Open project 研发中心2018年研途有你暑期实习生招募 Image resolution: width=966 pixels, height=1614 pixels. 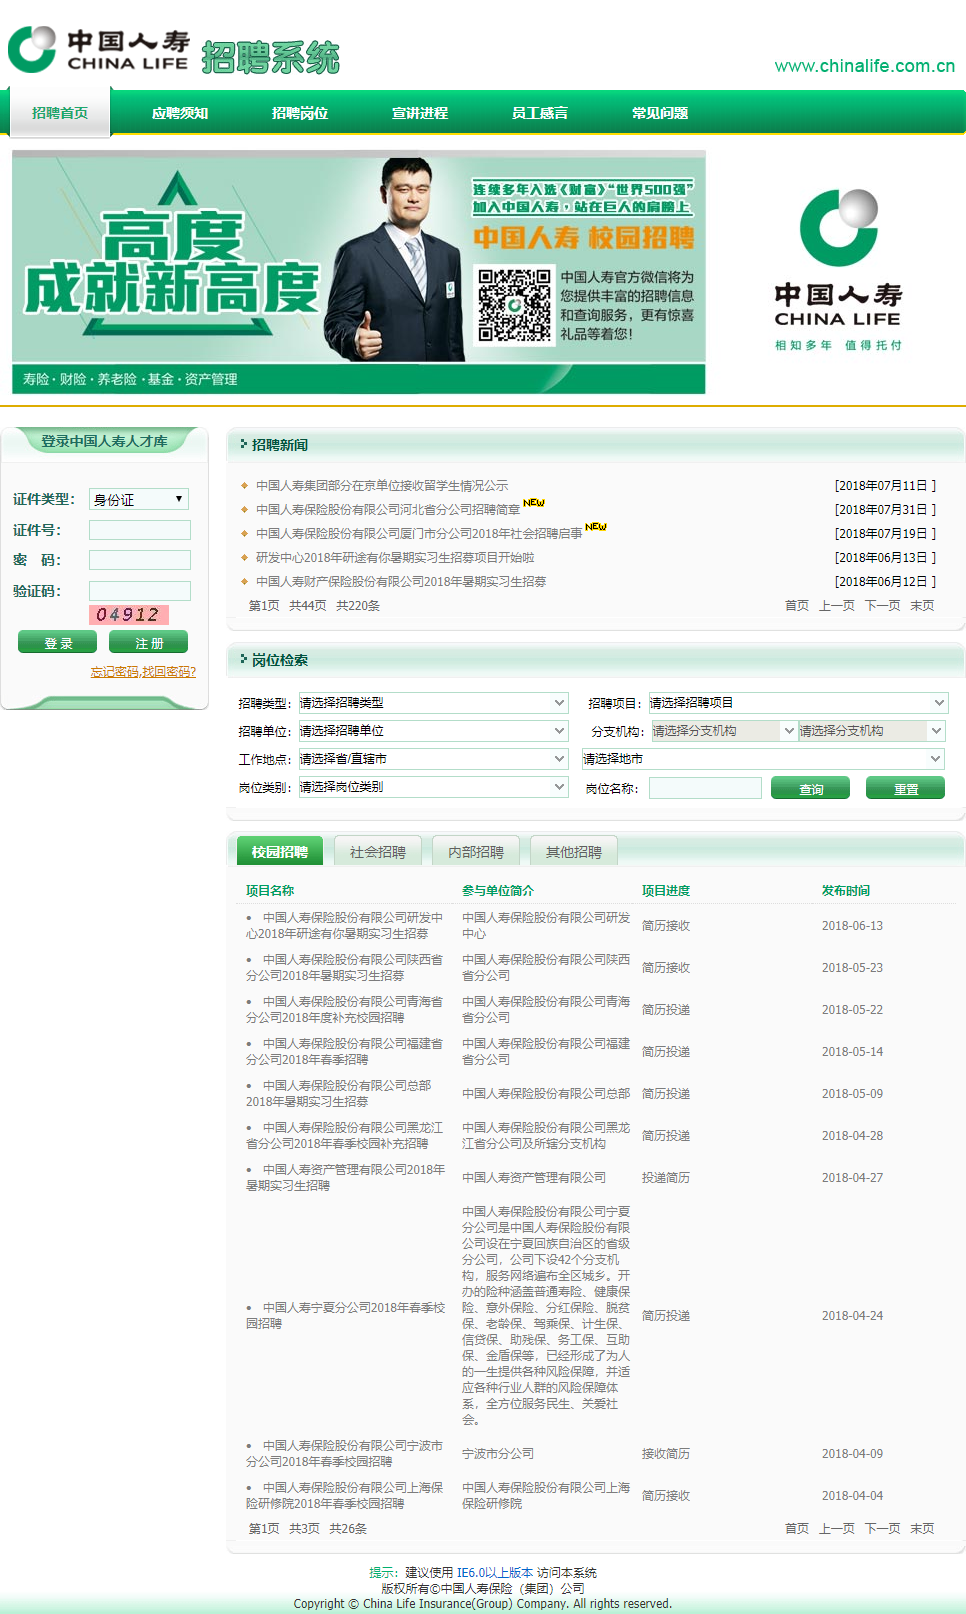point(345,925)
